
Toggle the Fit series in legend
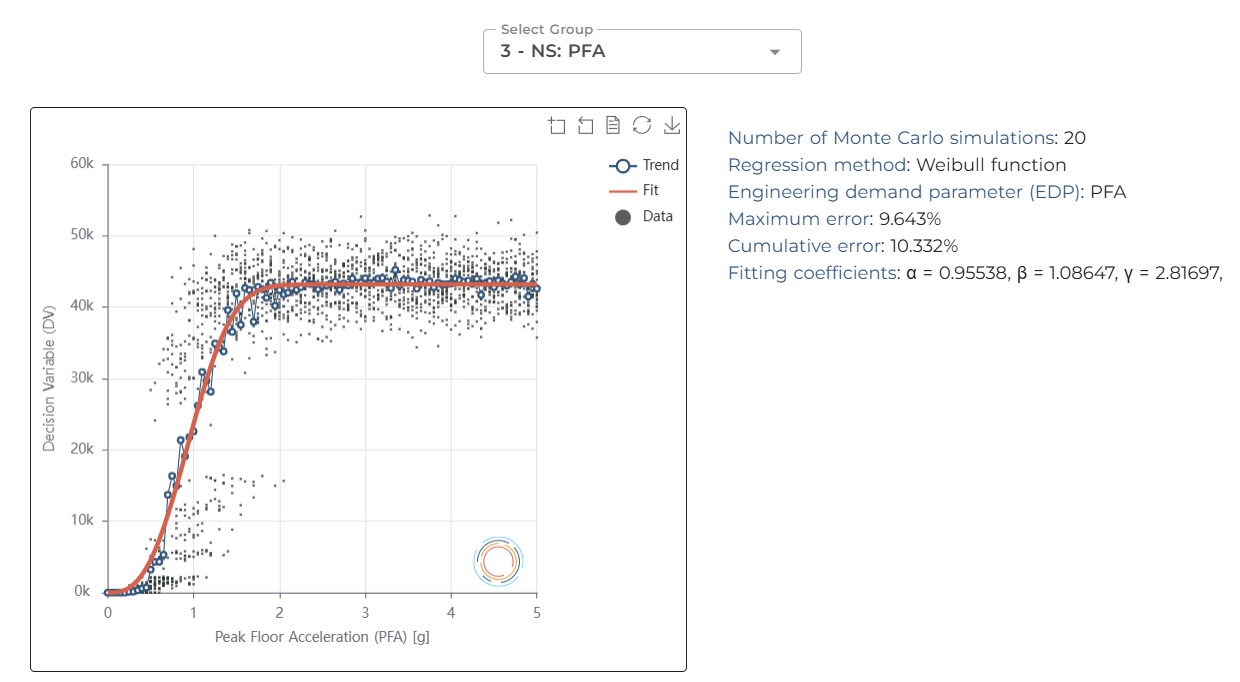[x=633, y=190]
